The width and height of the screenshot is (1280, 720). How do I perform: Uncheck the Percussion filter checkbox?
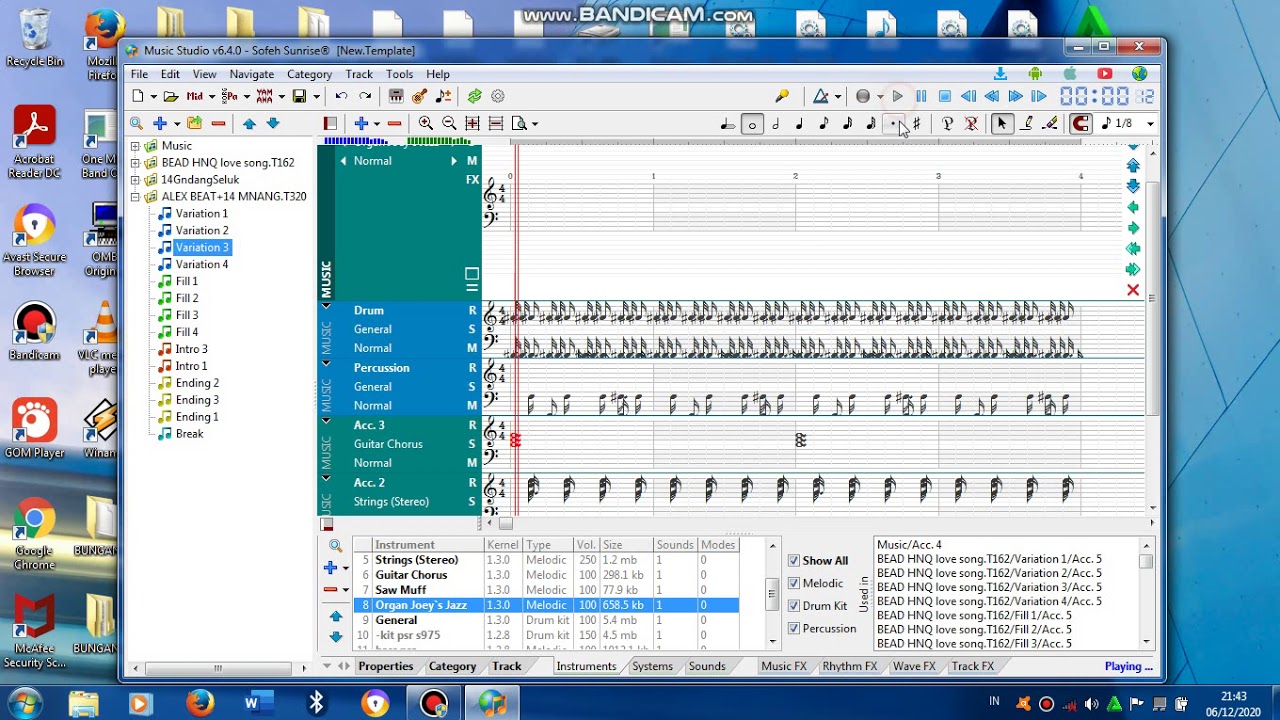794,628
